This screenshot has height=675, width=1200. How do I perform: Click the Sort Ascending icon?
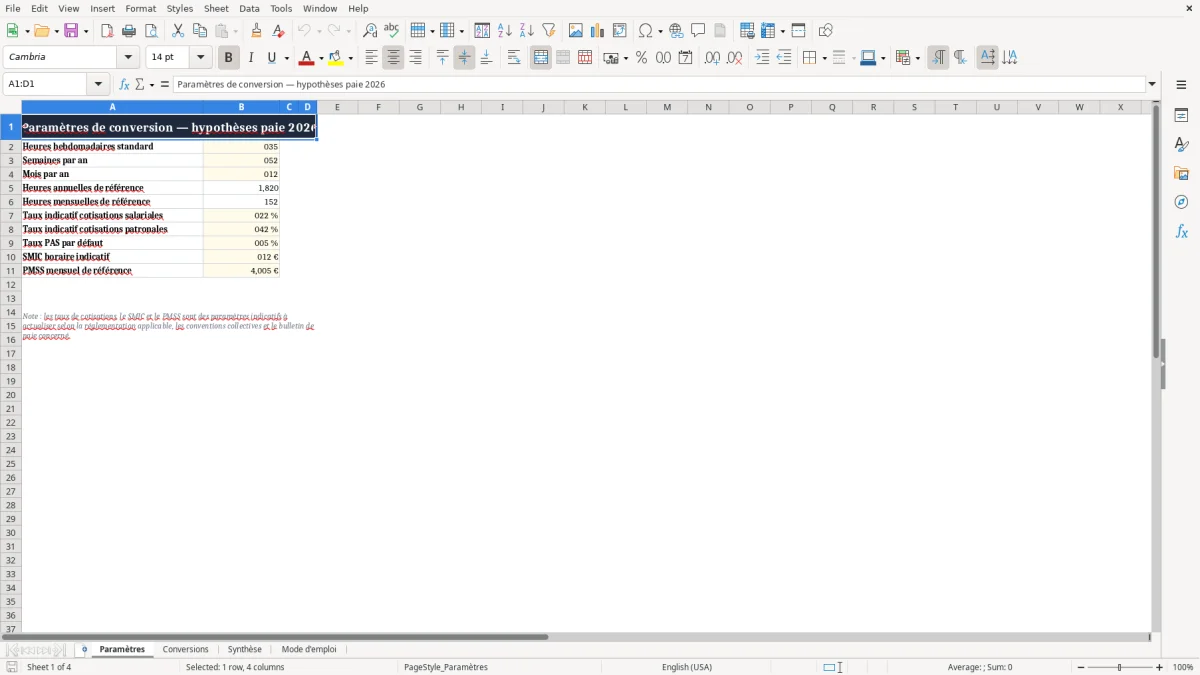pos(505,31)
